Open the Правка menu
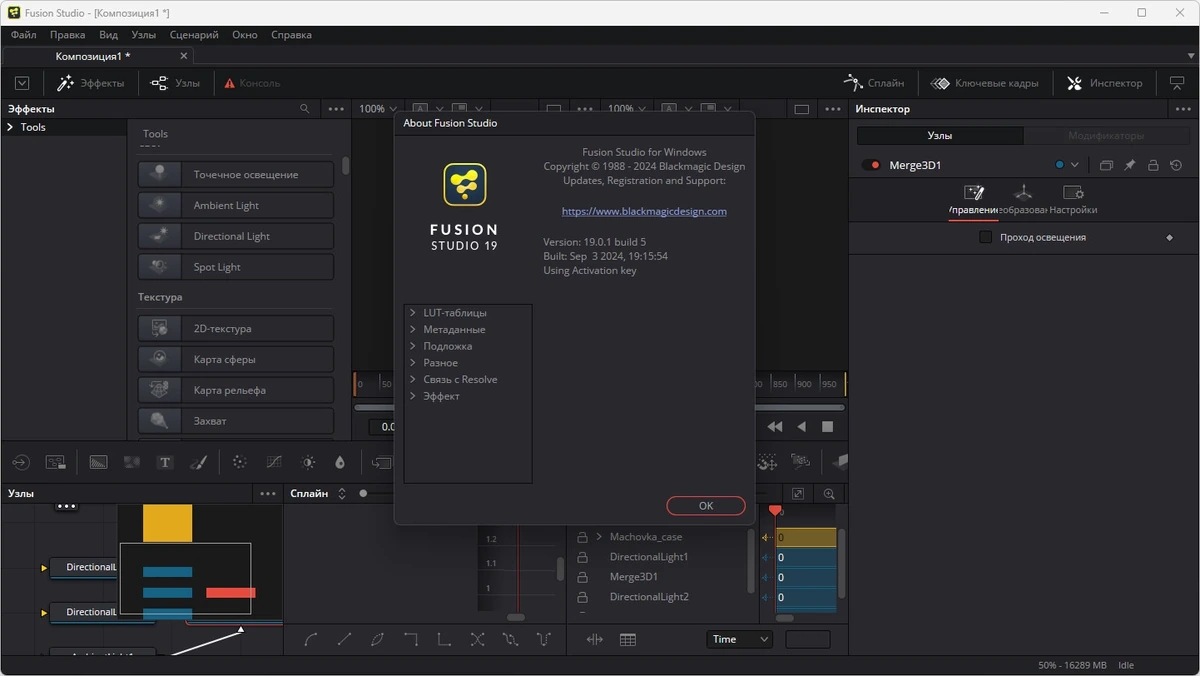The width and height of the screenshot is (1200, 676). (68, 34)
